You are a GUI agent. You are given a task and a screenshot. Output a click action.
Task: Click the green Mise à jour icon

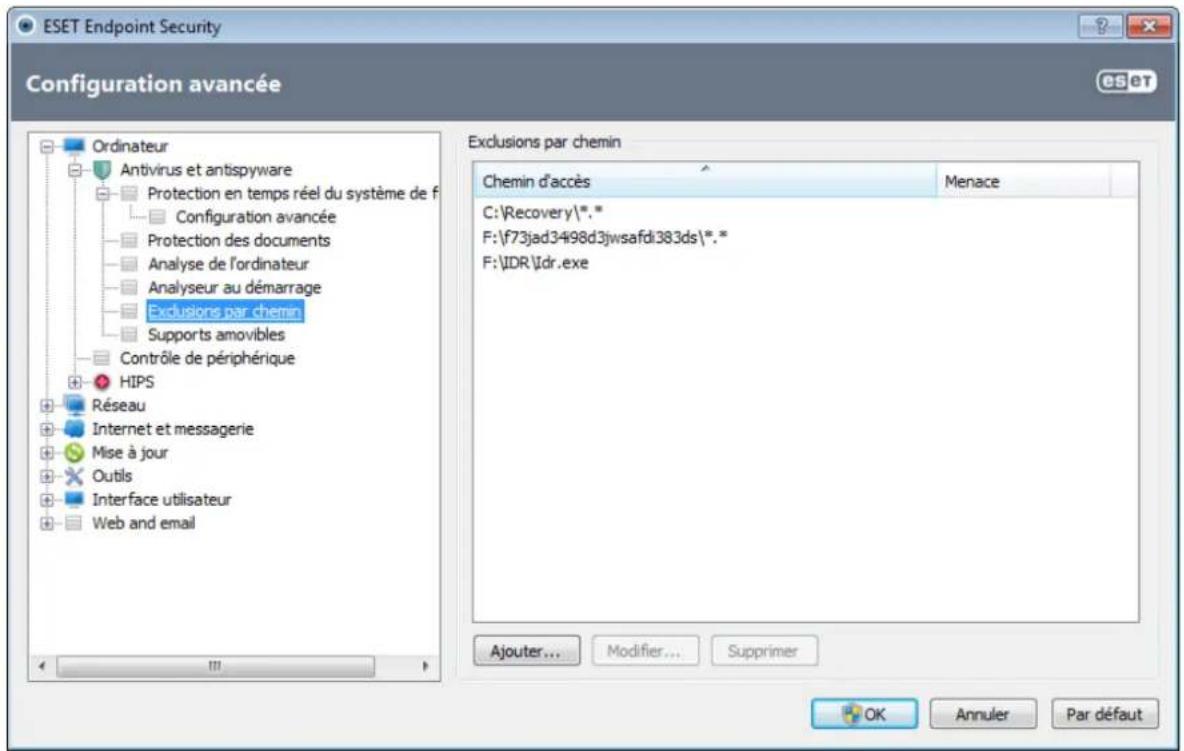(74, 453)
